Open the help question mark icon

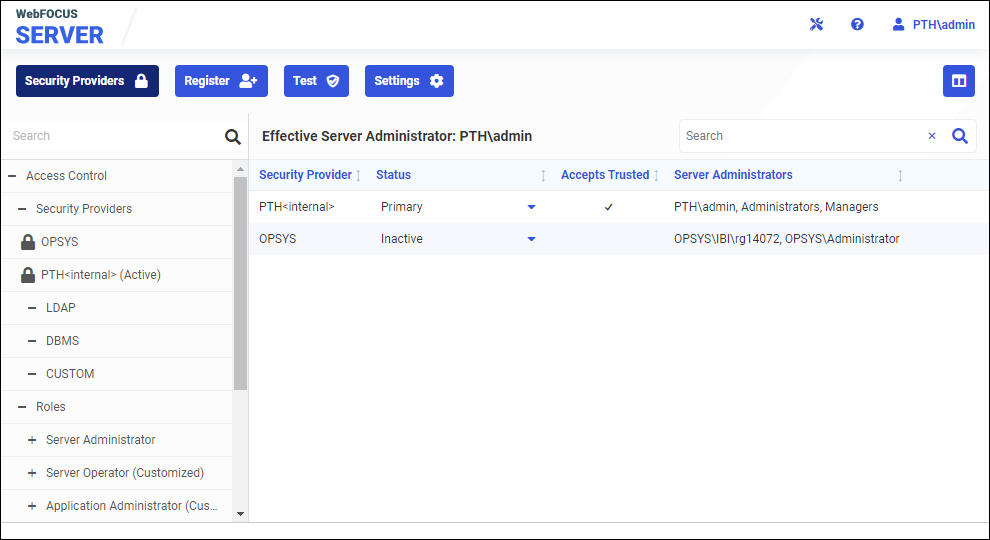coord(857,25)
